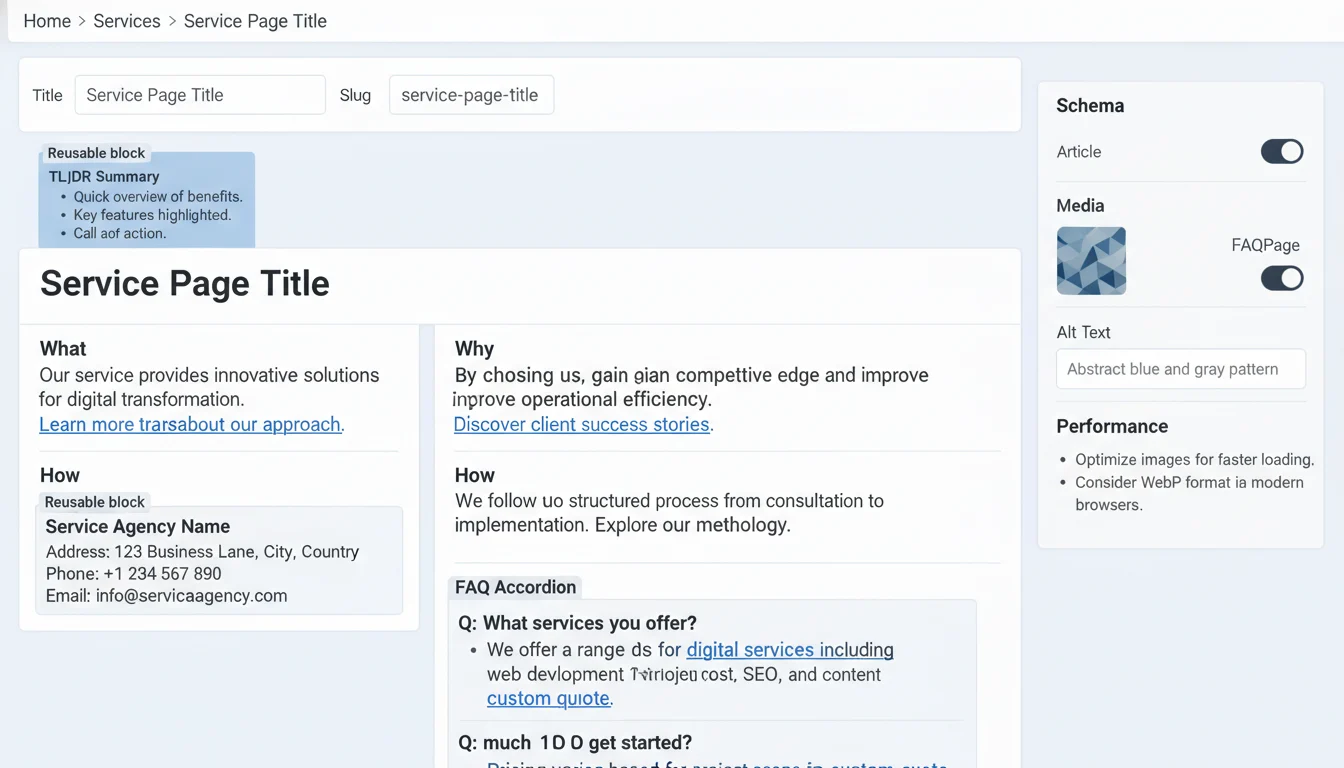Screen dimensions: 1344x768
Task: Expand the question What services you offer
Action: pyautogui.click(x=577, y=623)
